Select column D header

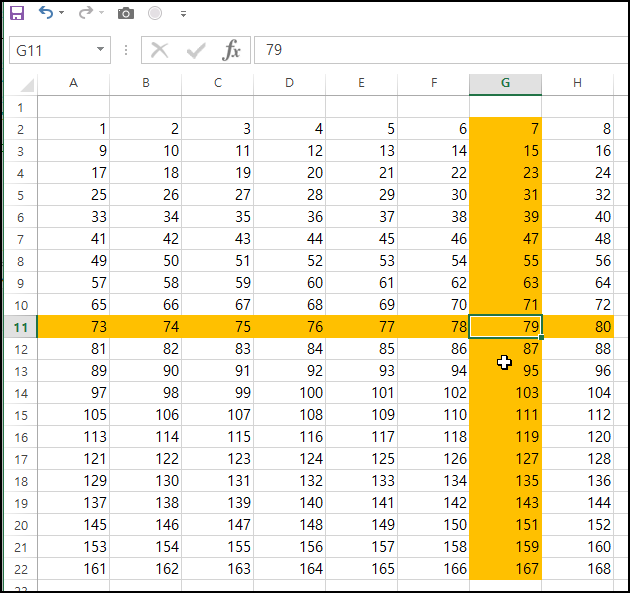(289, 84)
